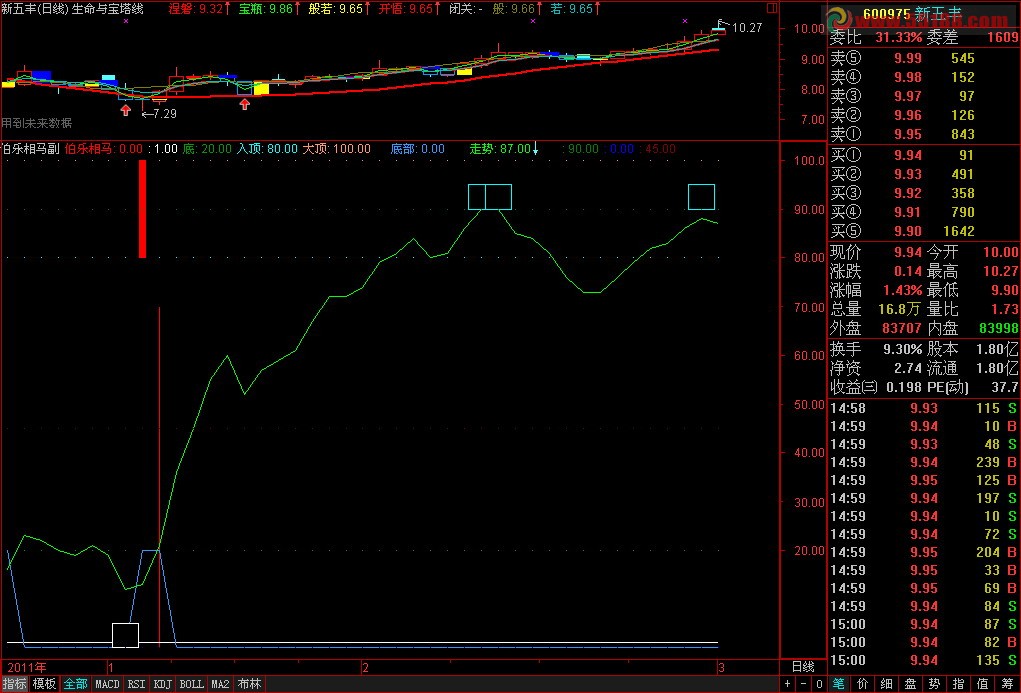Click the 委比 31.33% value
This screenshot has width=1021, height=693.
898,38
